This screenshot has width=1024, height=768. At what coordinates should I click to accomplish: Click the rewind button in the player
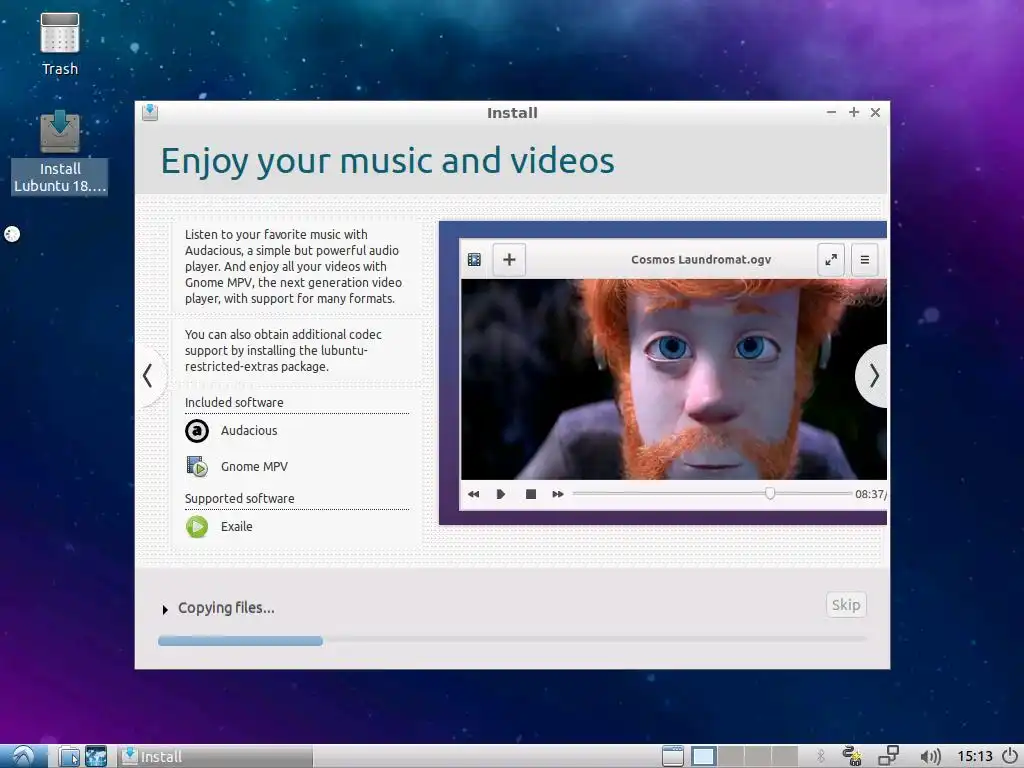(473, 494)
